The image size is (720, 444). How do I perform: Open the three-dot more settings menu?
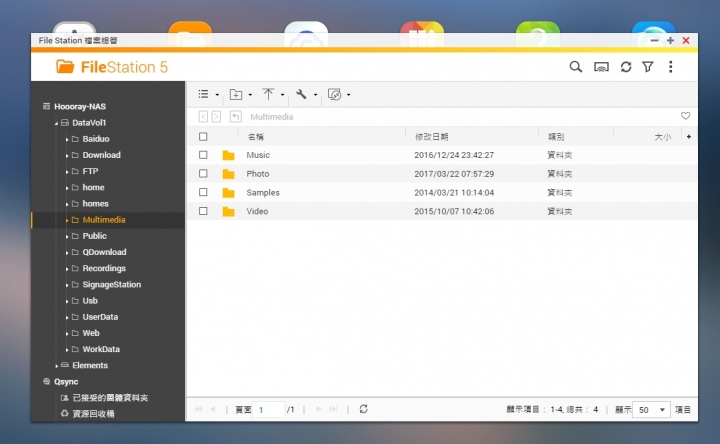[670, 67]
